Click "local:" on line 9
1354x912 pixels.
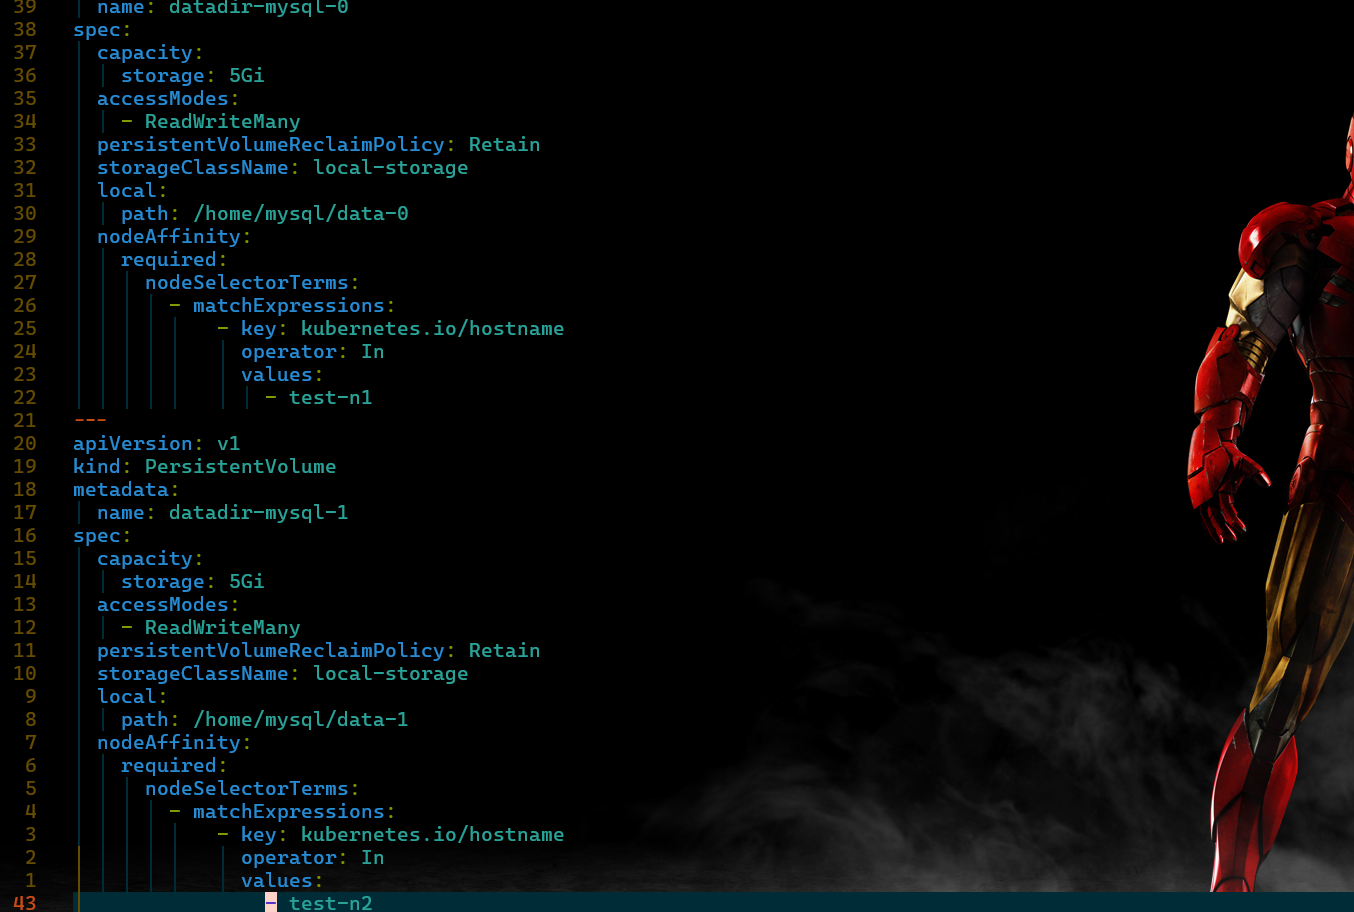pos(132,696)
